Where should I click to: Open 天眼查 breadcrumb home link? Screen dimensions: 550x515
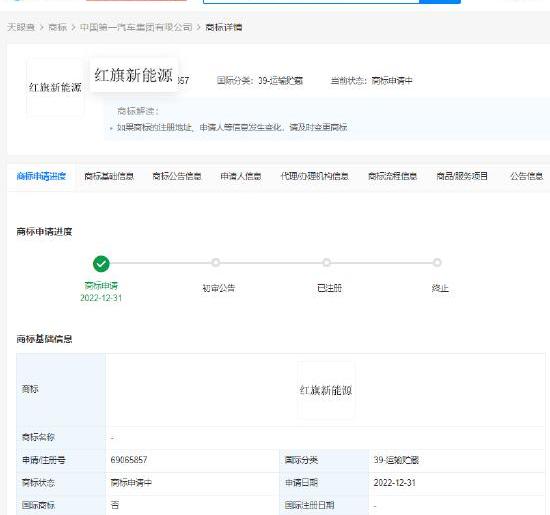[x=21, y=27]
